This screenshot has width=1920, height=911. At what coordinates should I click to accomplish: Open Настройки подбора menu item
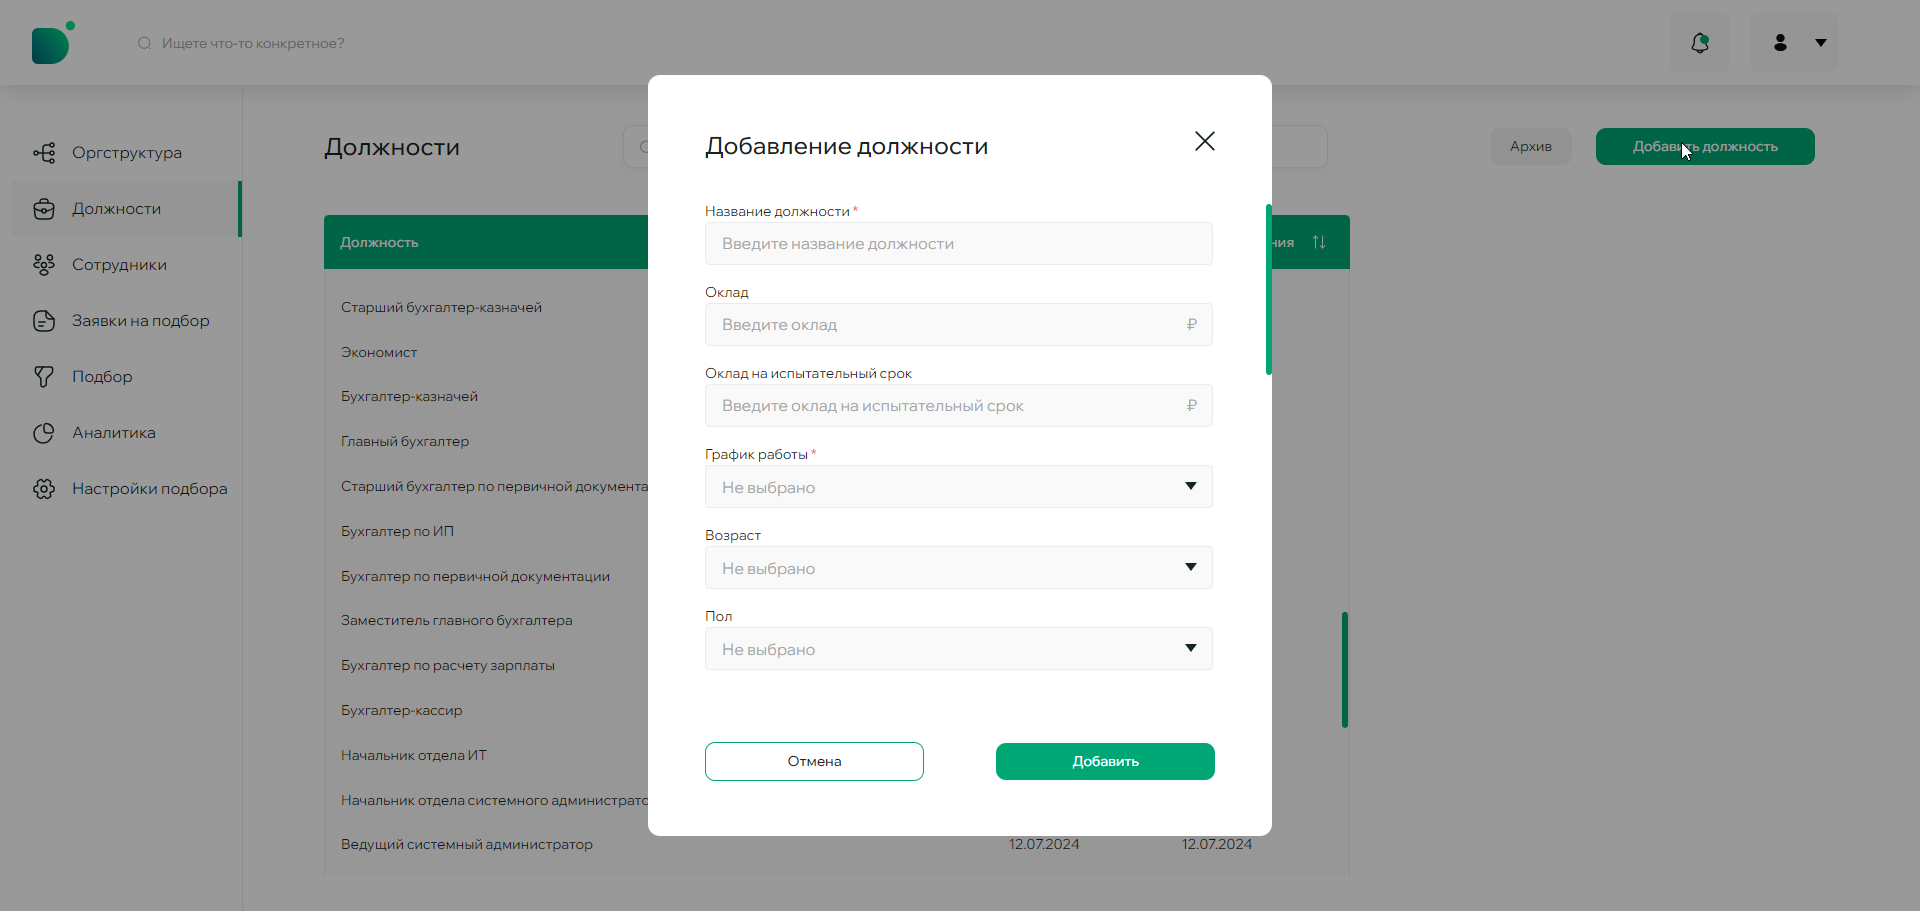(127, 489)
